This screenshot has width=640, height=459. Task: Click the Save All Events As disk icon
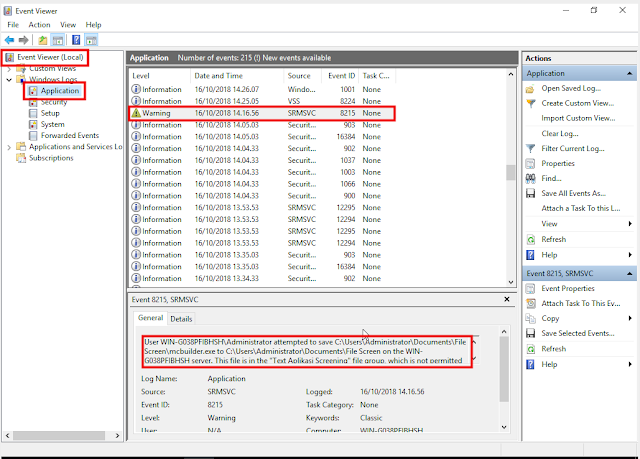point(530,193)
